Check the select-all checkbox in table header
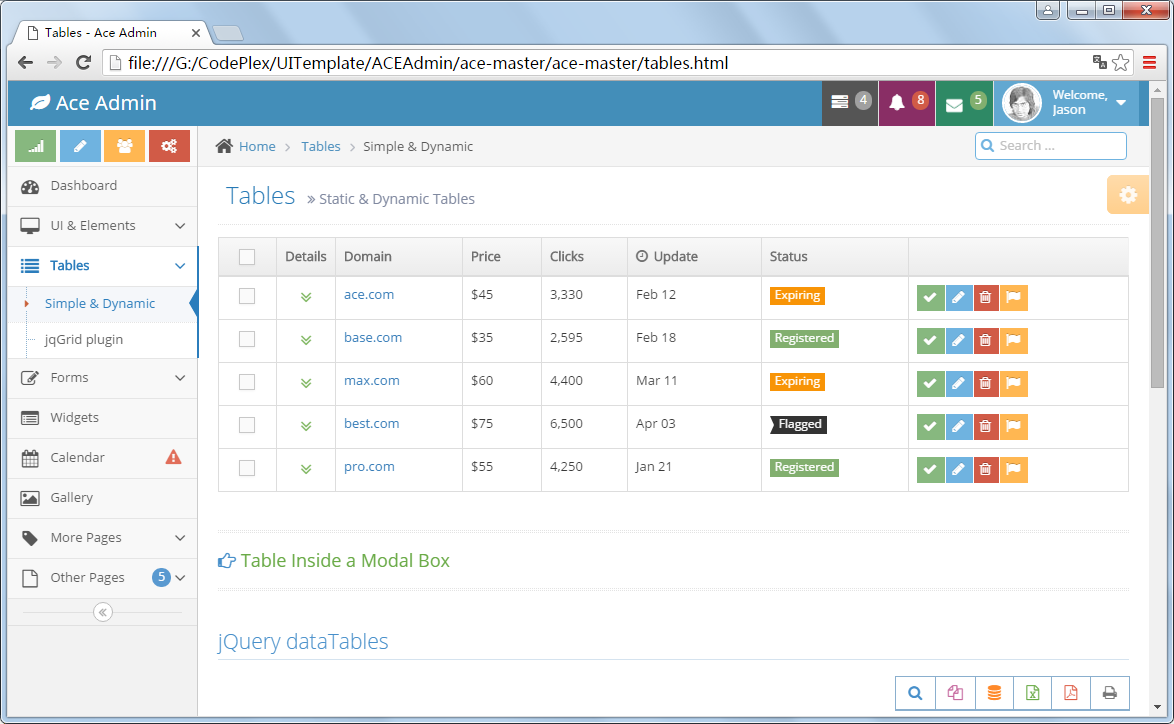 tap(247, 257)
